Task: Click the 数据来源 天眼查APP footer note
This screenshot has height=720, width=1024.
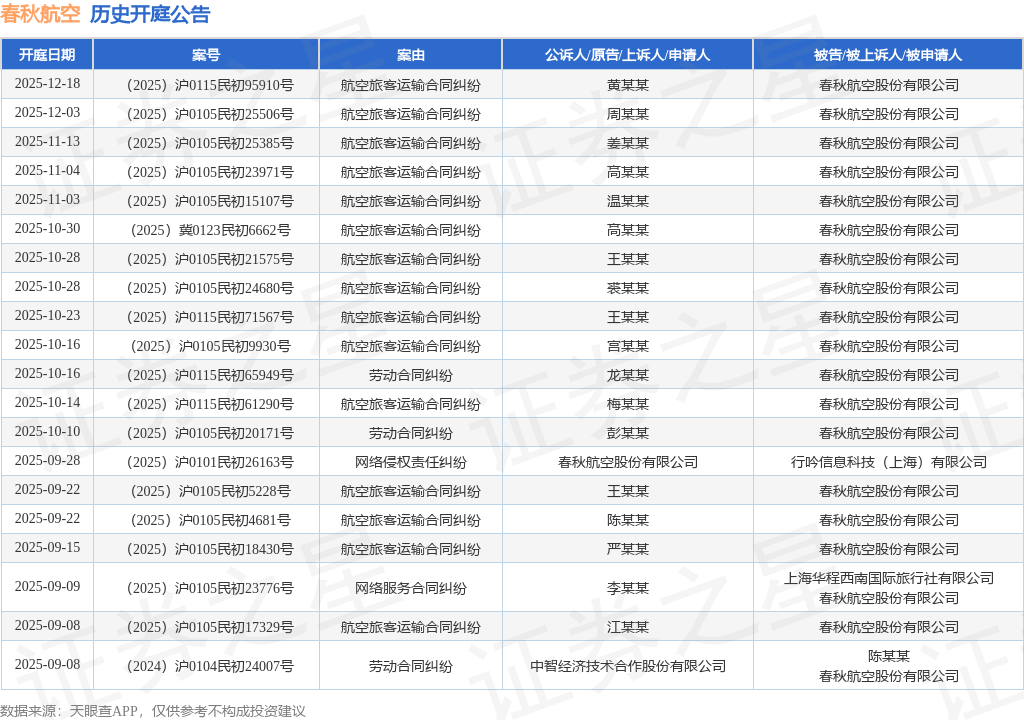Action: click(x=153, y=711)
